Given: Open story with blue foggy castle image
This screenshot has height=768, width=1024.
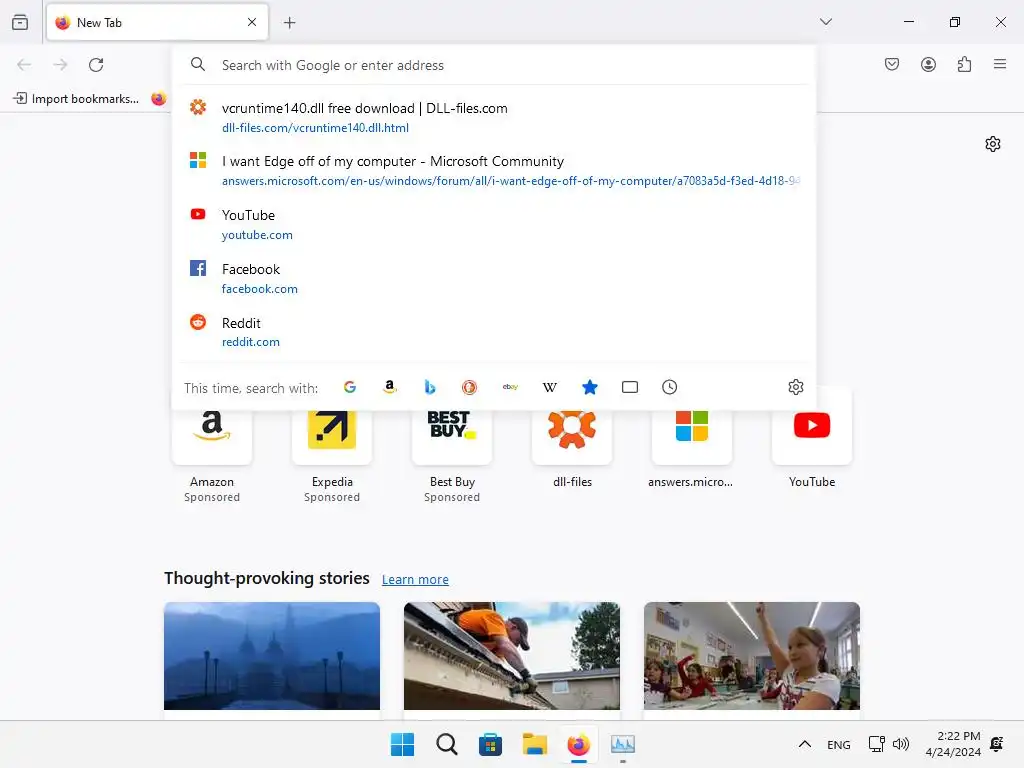Looking at the screenshot, I should tap(272, 656).
